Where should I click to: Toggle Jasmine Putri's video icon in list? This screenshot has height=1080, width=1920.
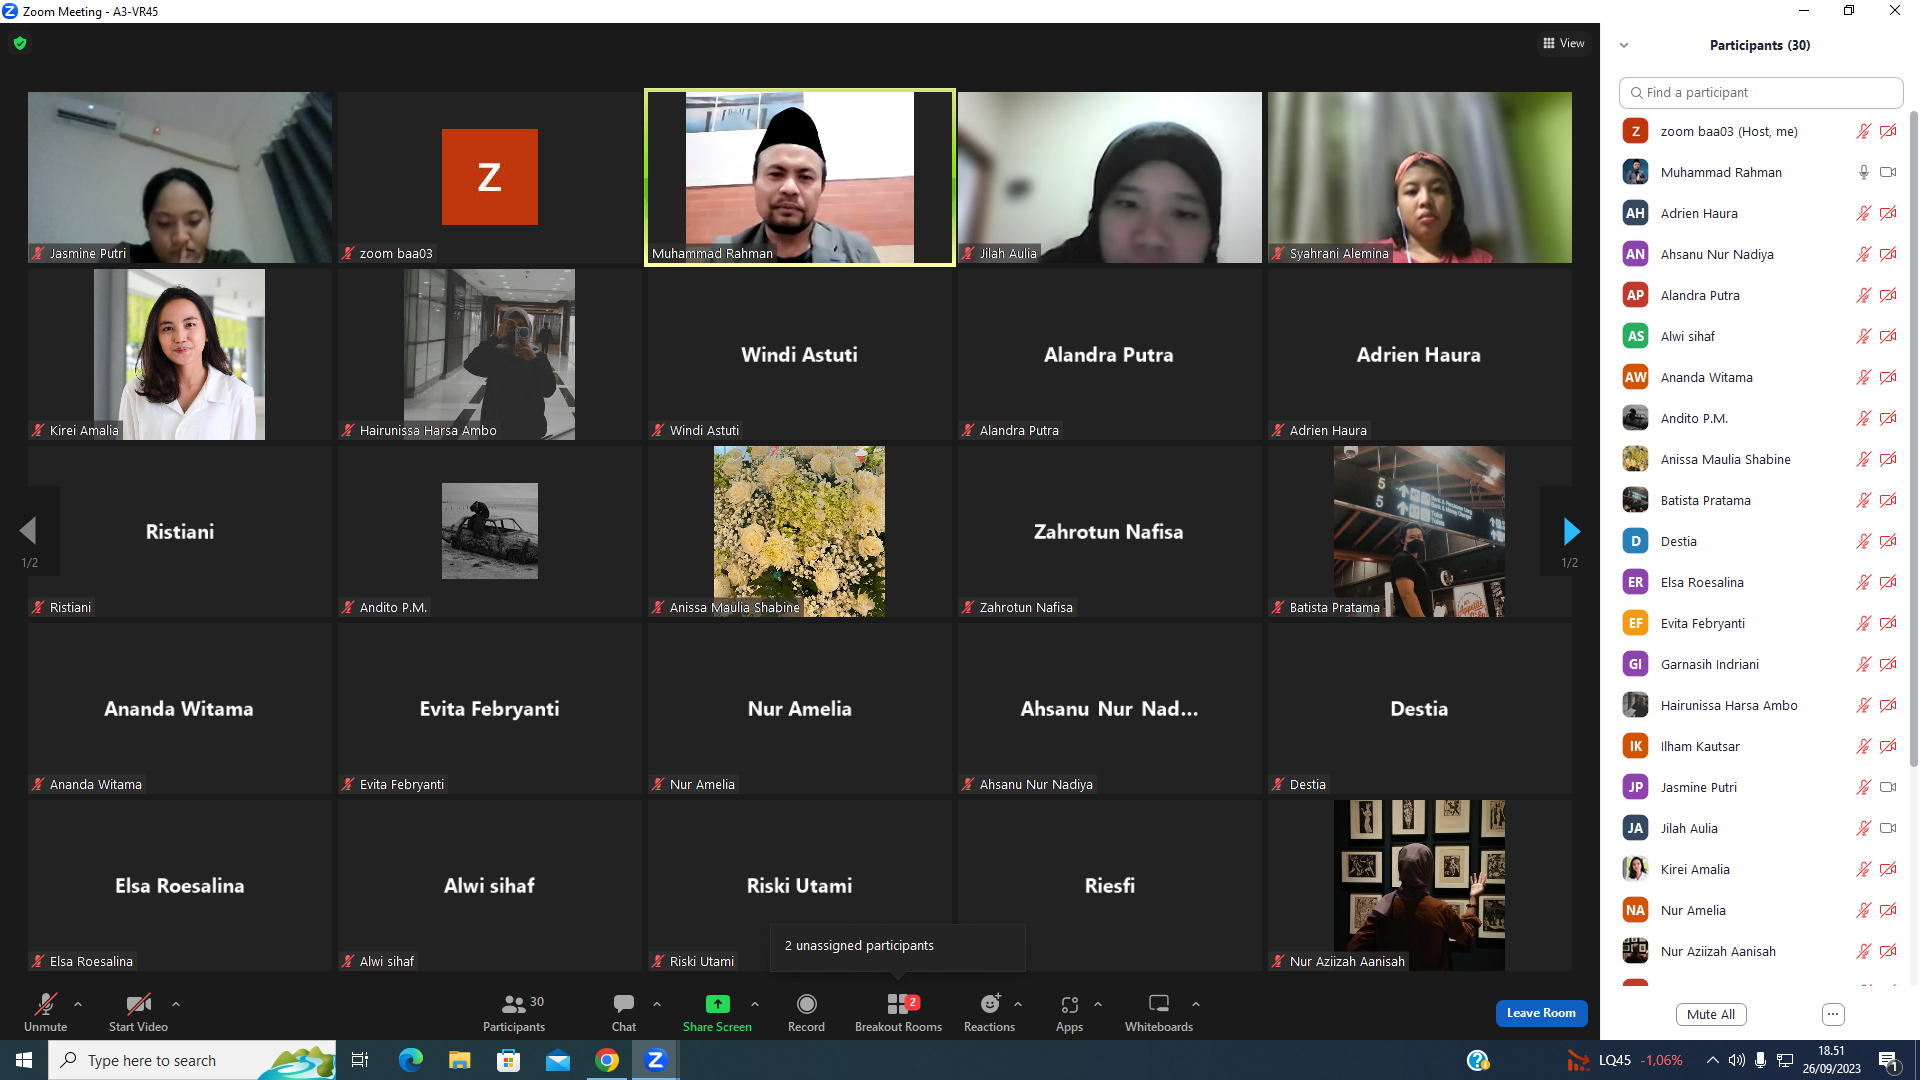click(x=1888, y=787)
